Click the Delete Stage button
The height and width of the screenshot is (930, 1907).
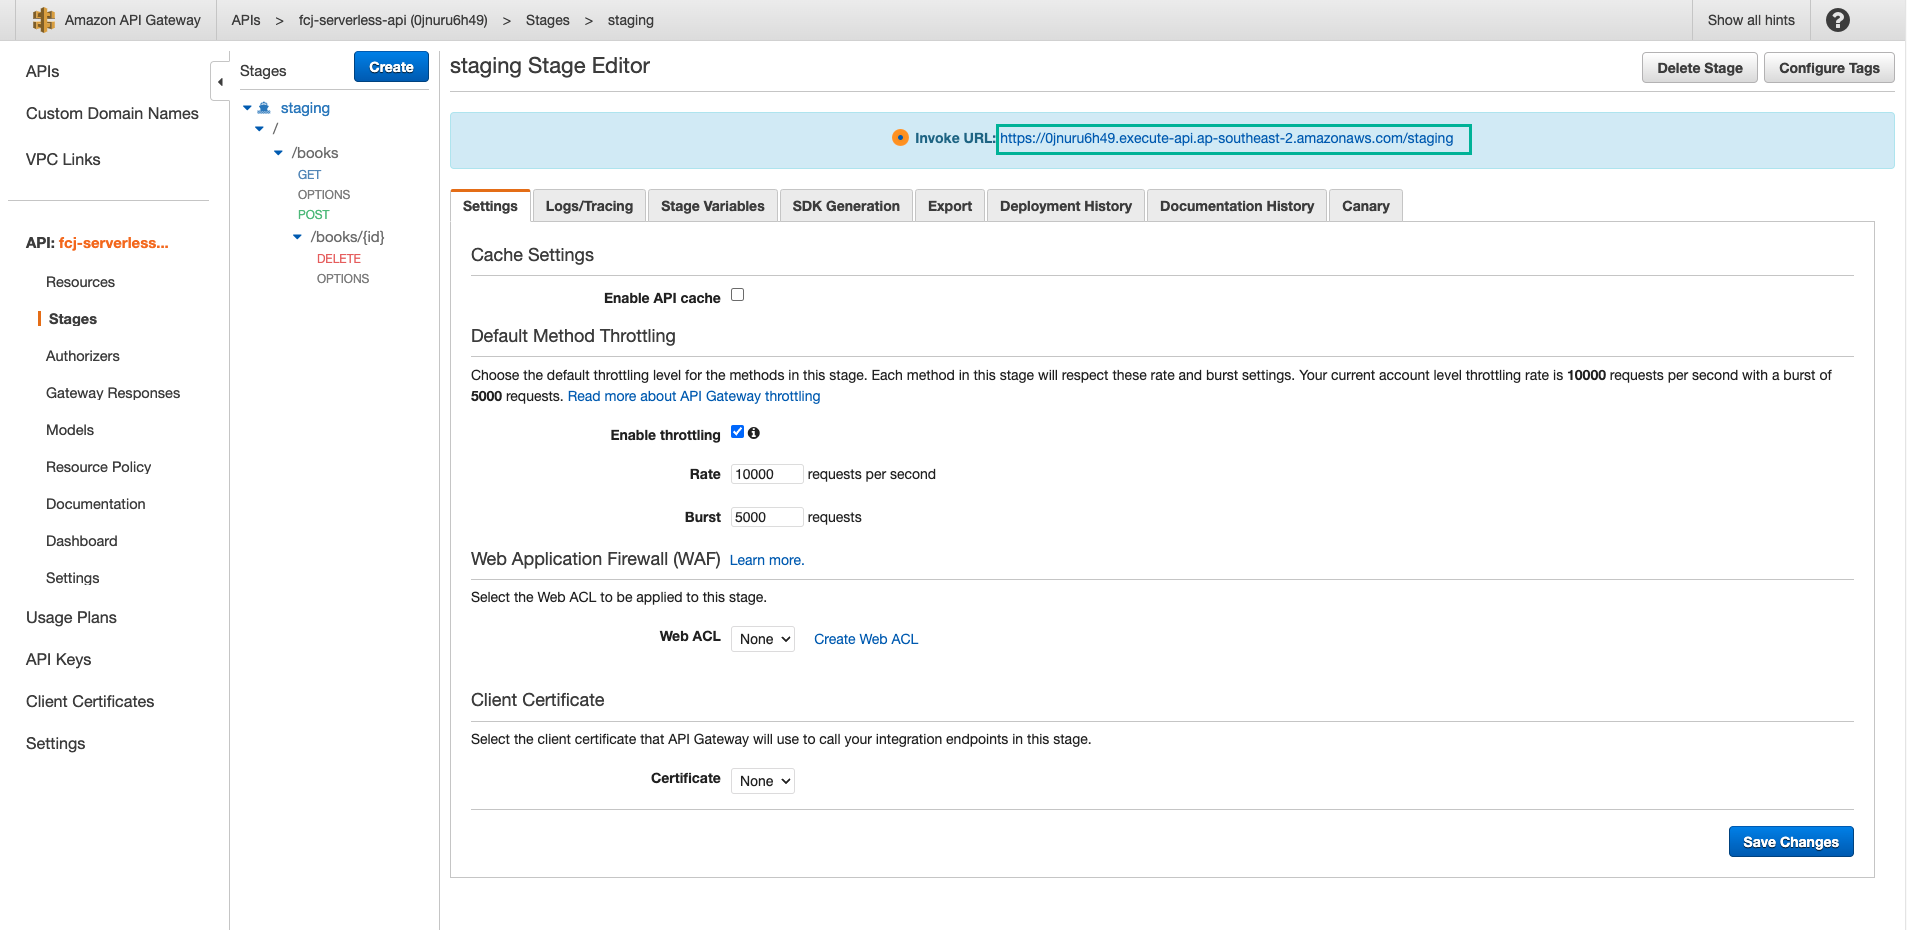[x=1700, y=68]
